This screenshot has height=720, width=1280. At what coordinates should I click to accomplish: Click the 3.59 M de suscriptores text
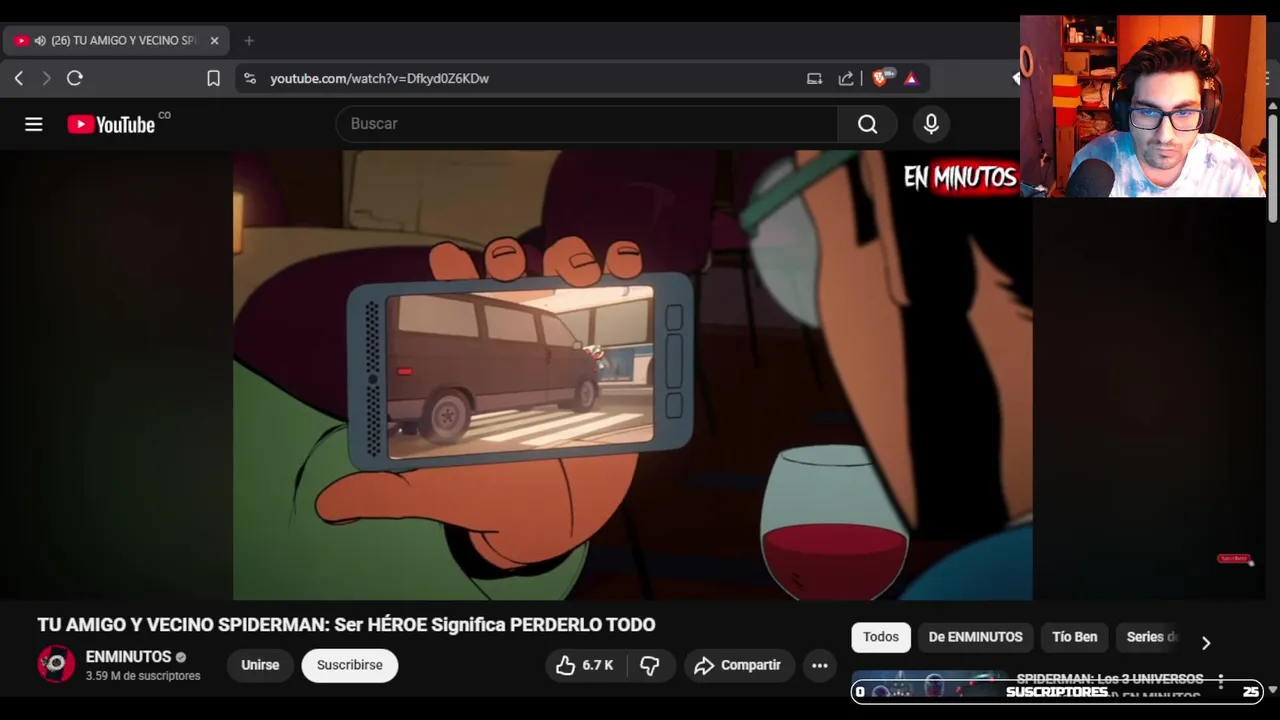tap(143, 676)
